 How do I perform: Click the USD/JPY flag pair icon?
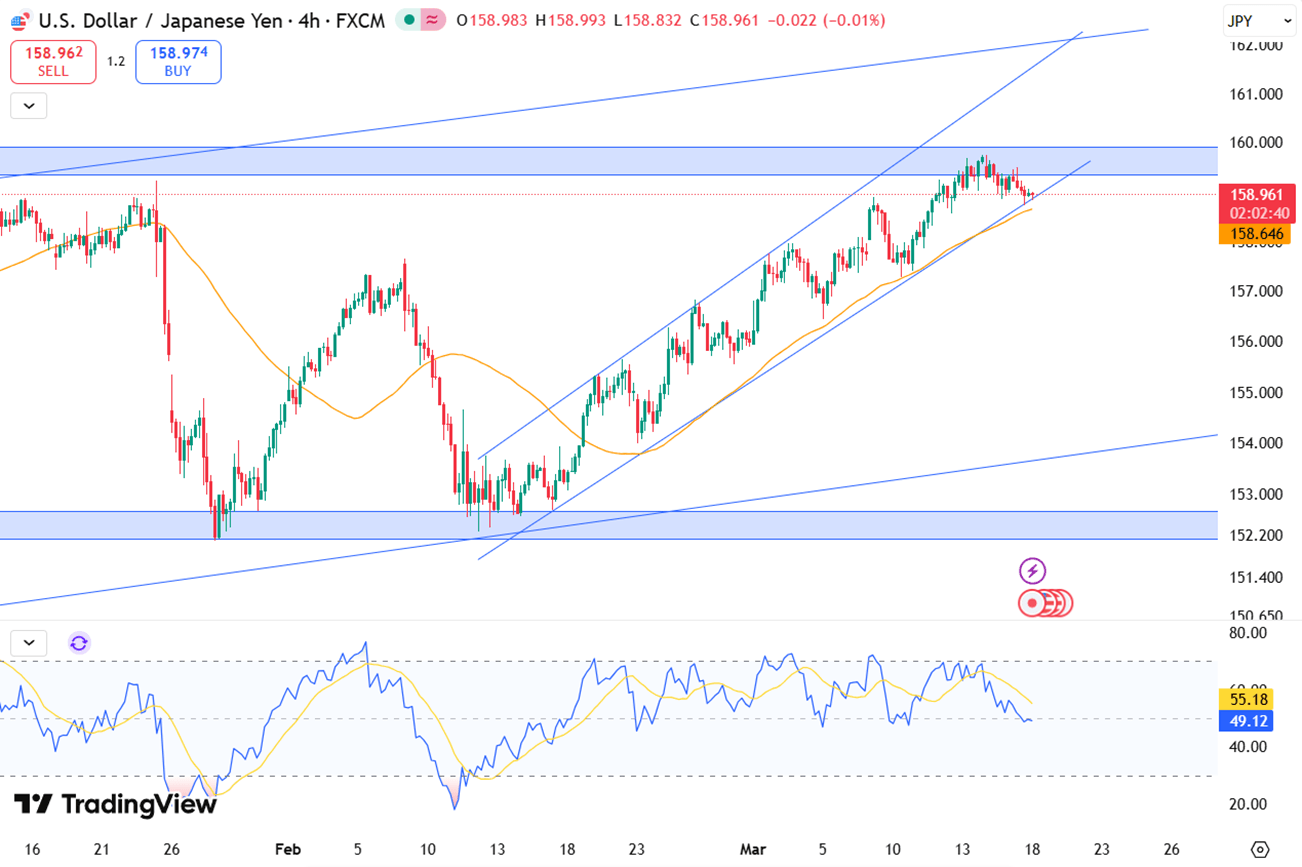(19, 21)
